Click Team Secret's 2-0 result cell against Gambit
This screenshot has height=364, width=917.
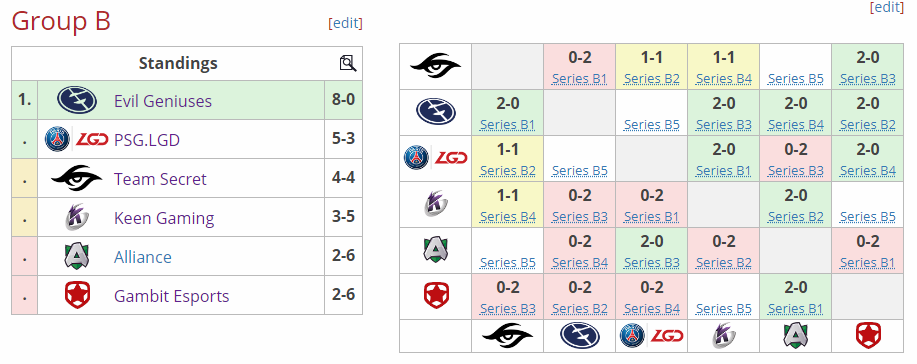(x=867, y=66)
